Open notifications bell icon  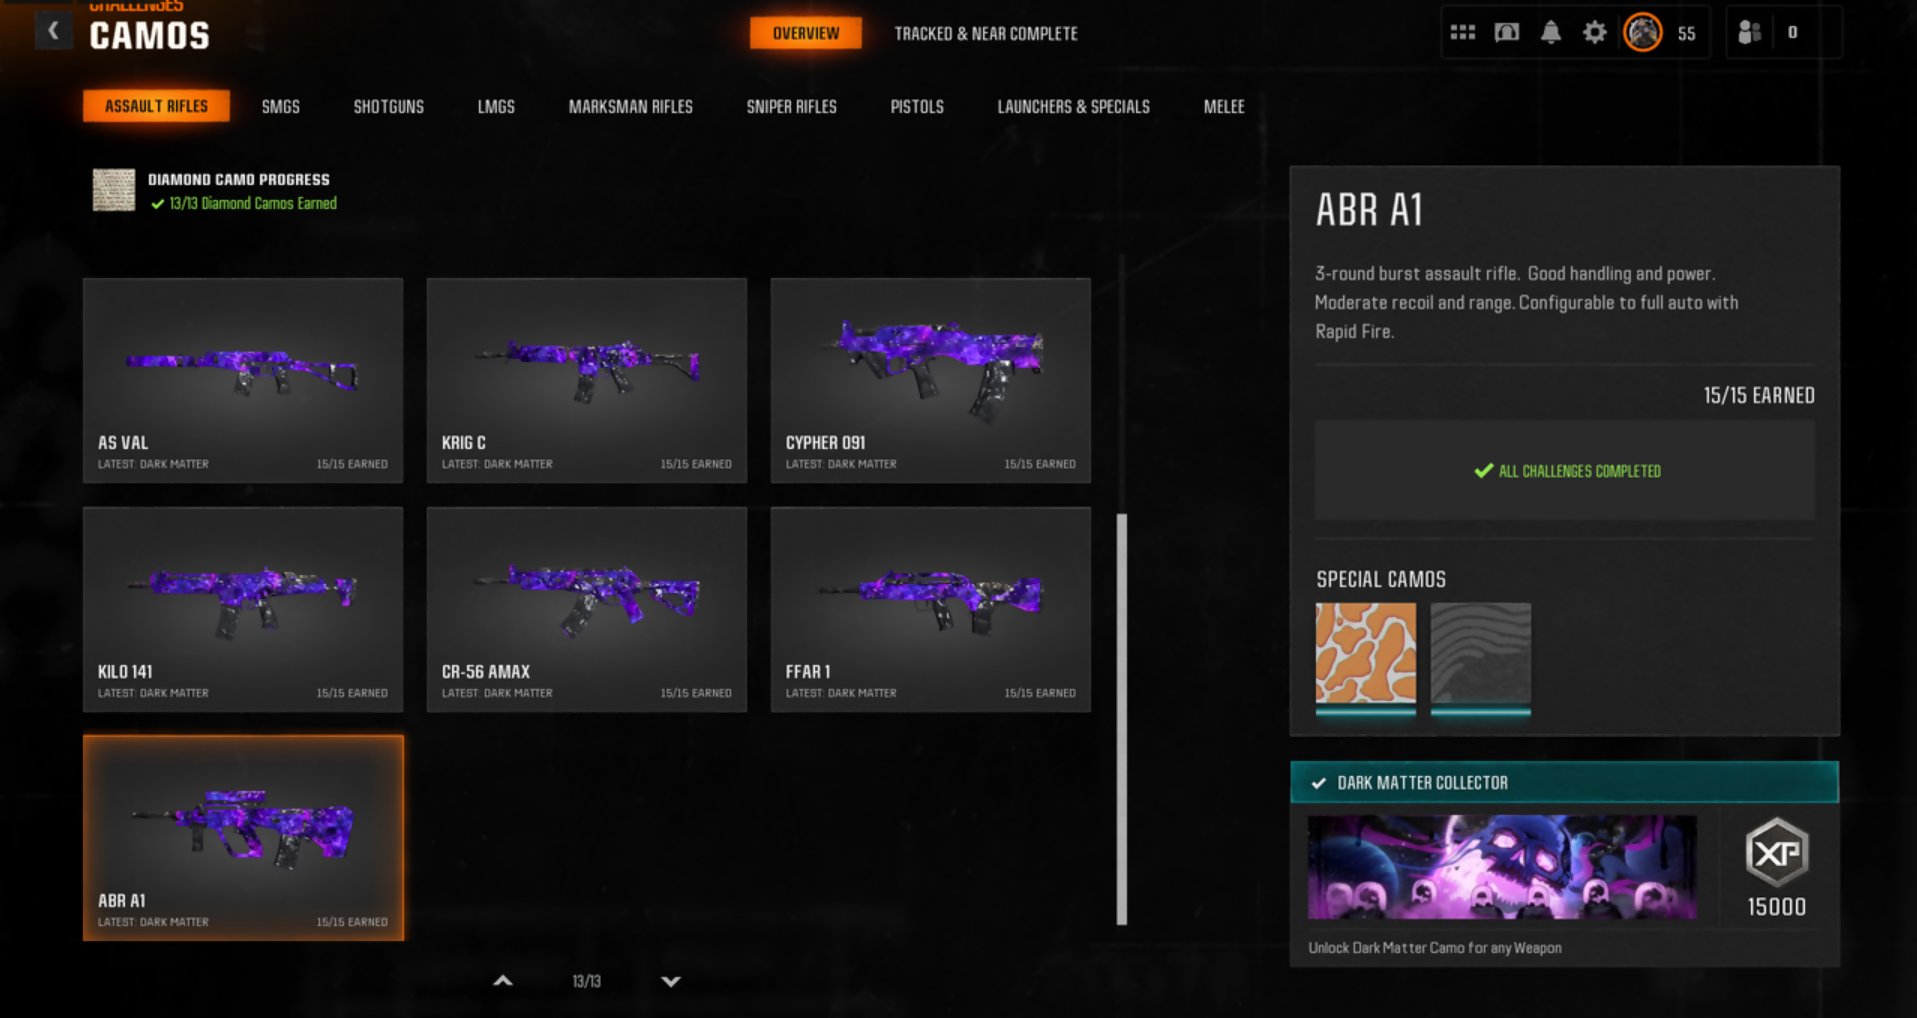pyautogui.click(x=1550, y=33)
